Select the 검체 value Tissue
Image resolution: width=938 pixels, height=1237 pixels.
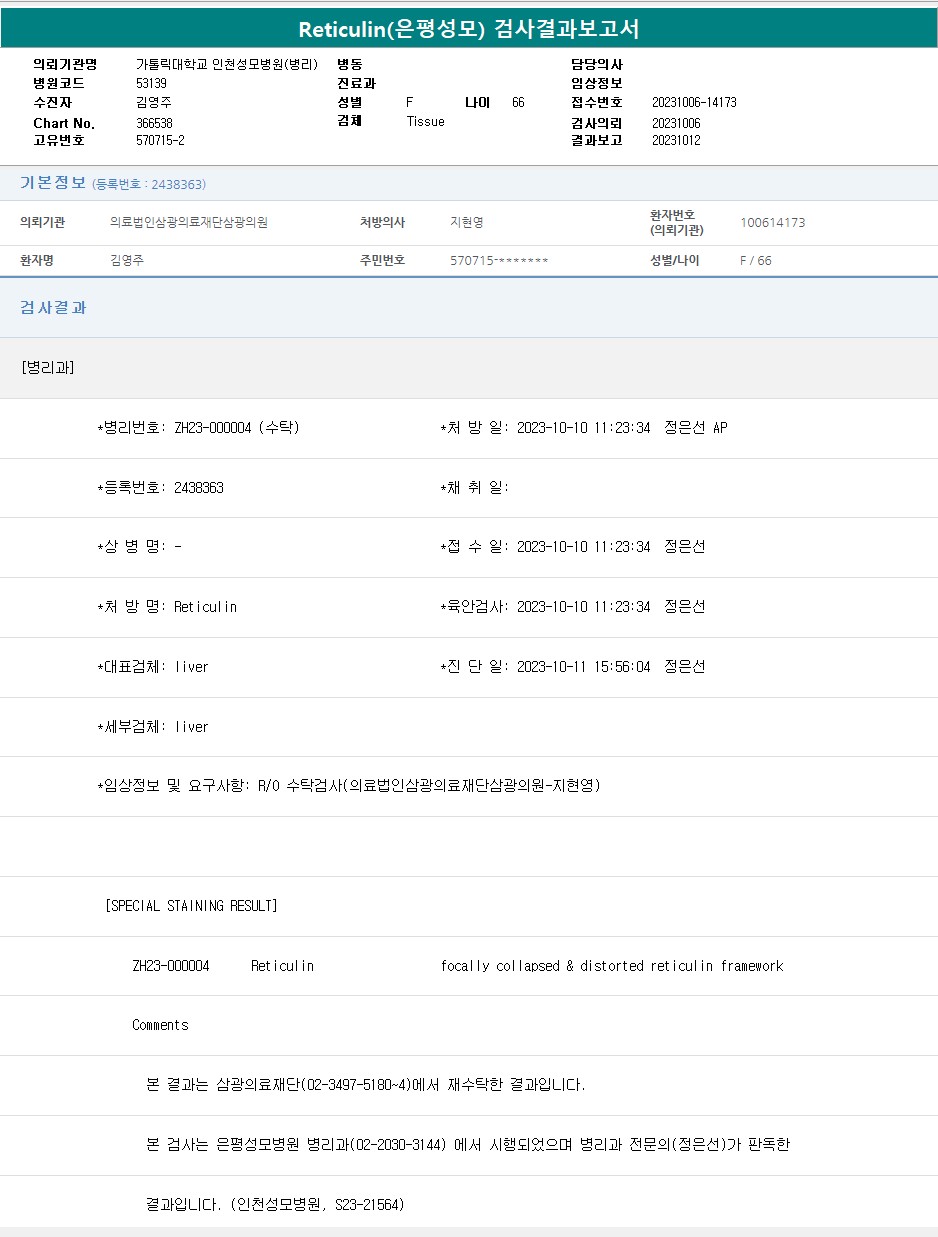point(425,121)
